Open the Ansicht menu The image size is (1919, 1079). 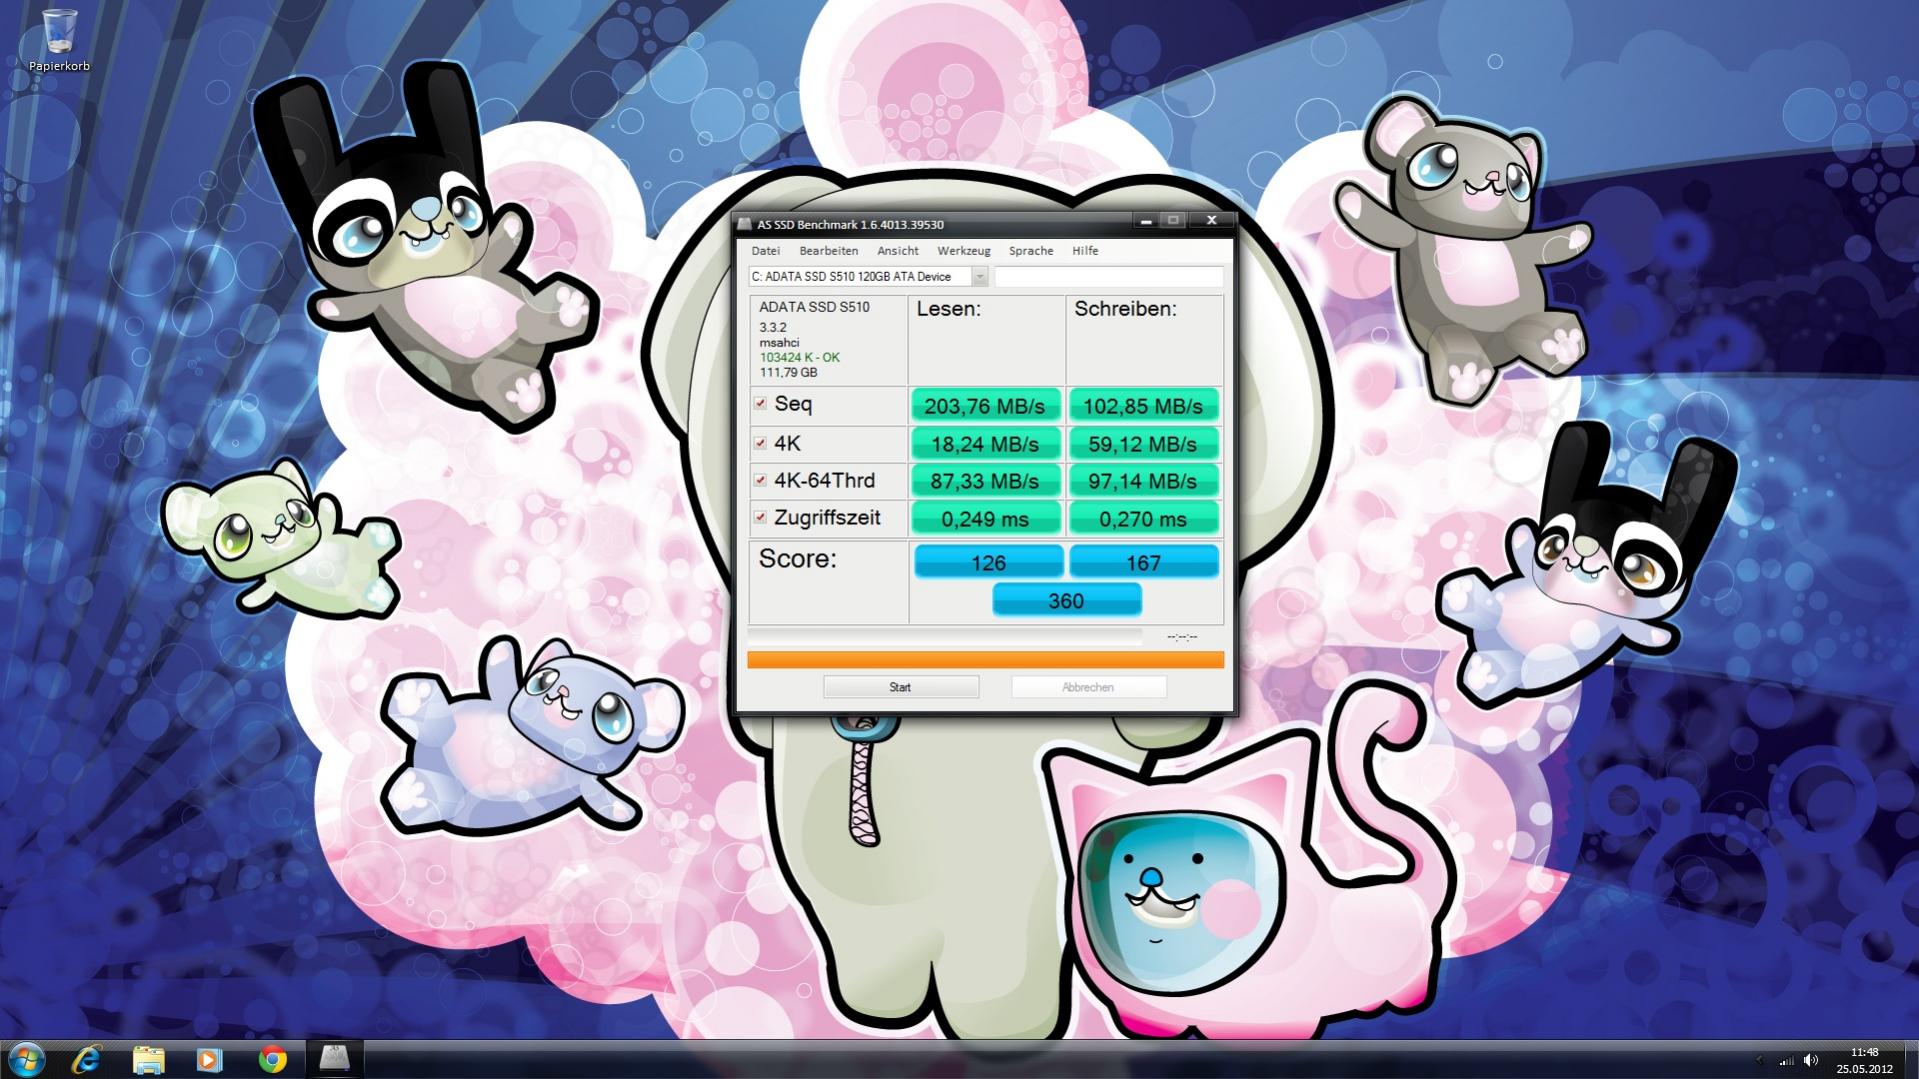pos(898,251)
